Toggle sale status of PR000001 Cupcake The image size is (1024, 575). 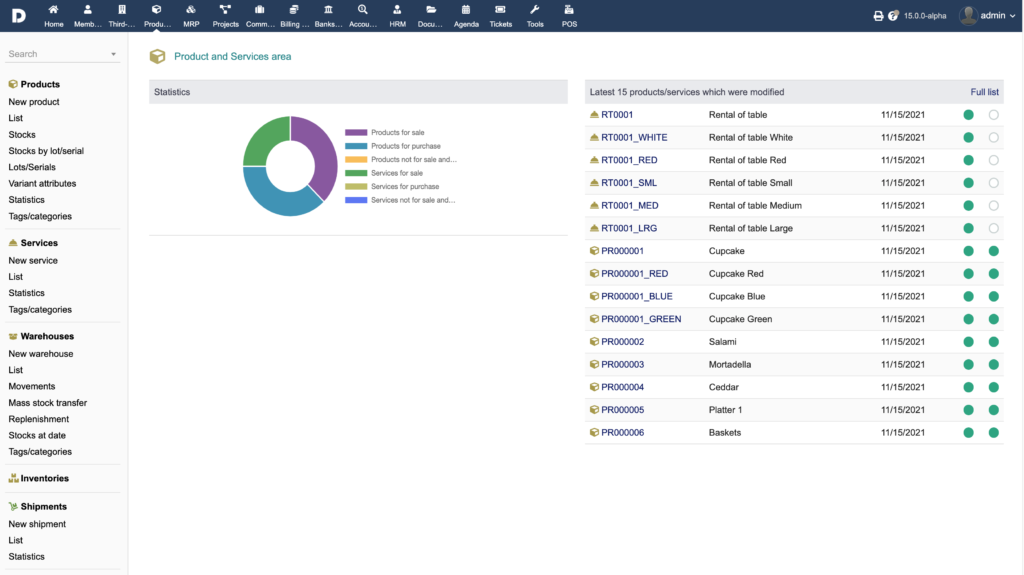coord(968,251)
